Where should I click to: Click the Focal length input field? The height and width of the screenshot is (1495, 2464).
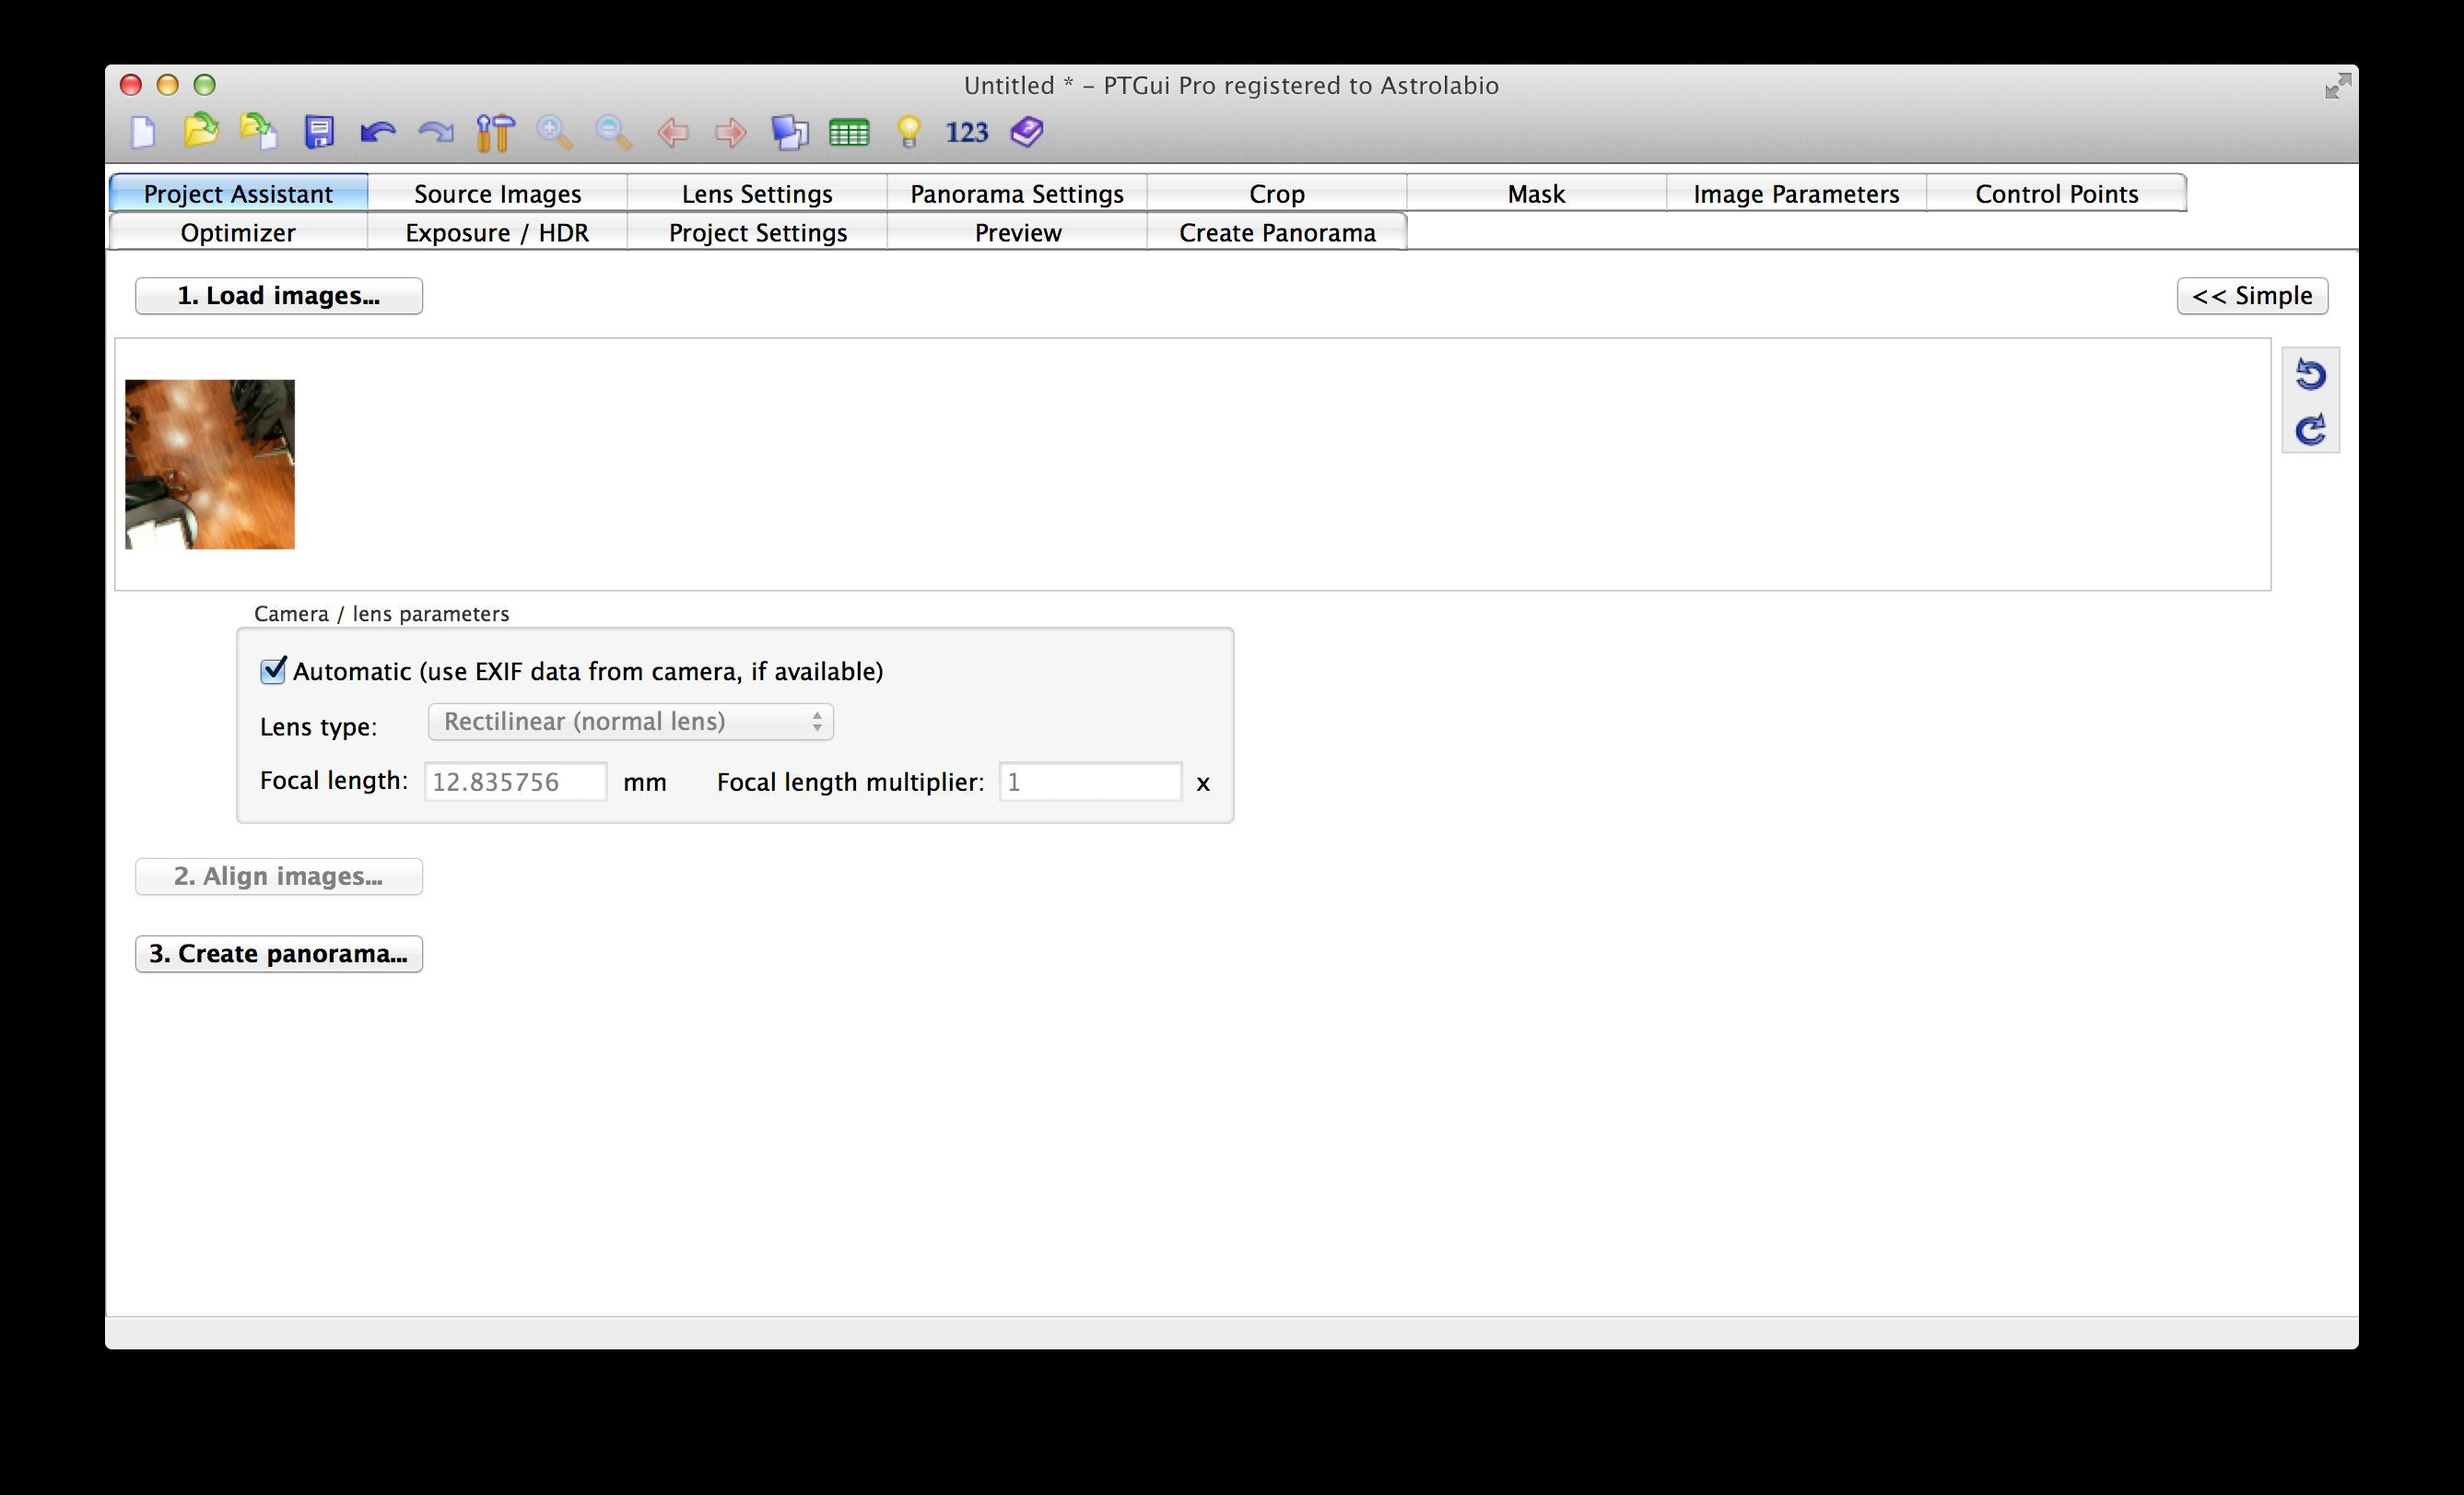point(515,781)
